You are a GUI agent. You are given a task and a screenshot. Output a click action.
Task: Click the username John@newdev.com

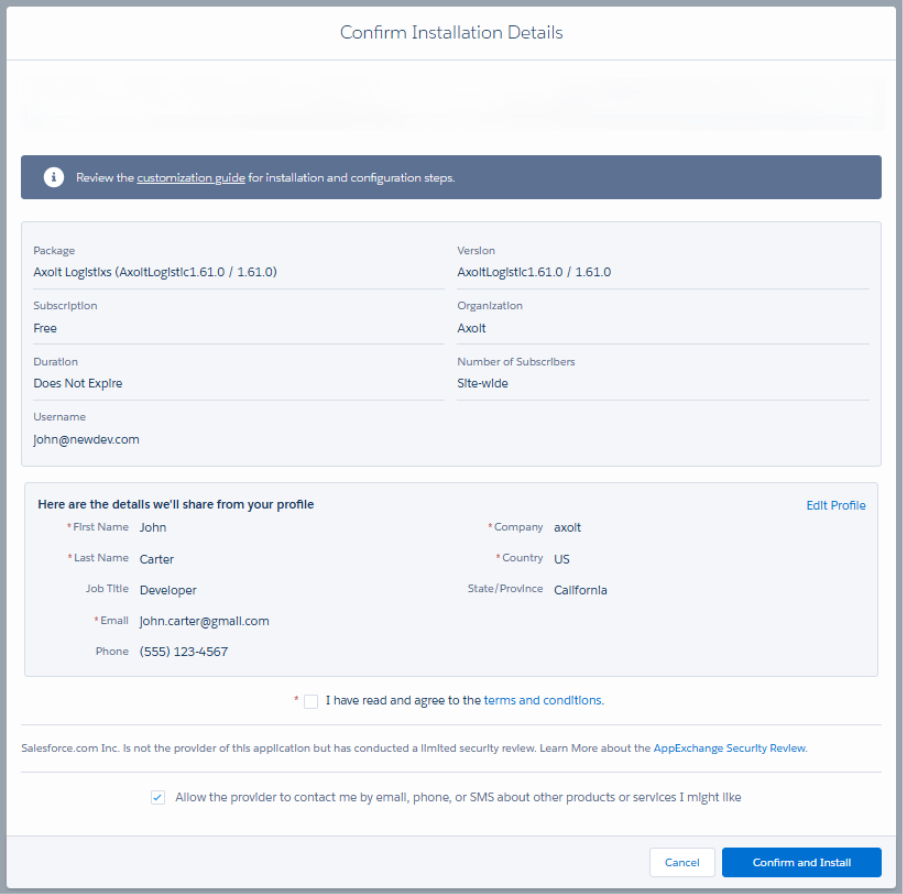(x=87, y=439)
